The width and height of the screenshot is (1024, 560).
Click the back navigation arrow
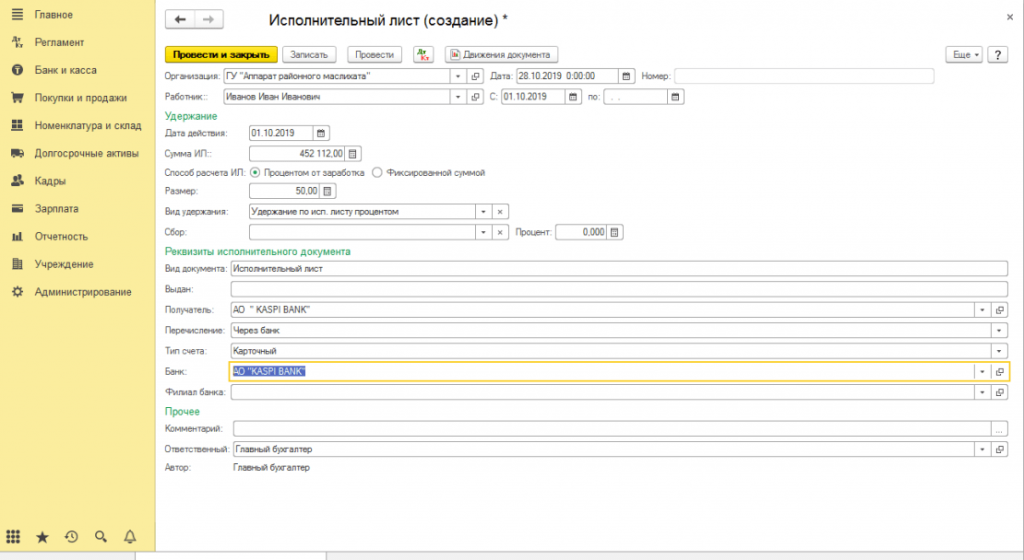click(180, 20)
